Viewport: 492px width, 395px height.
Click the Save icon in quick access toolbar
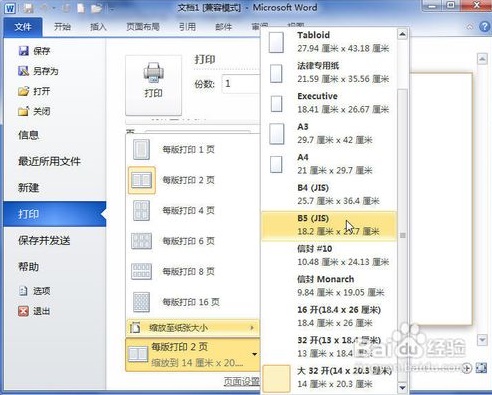(x=29, y=8)
